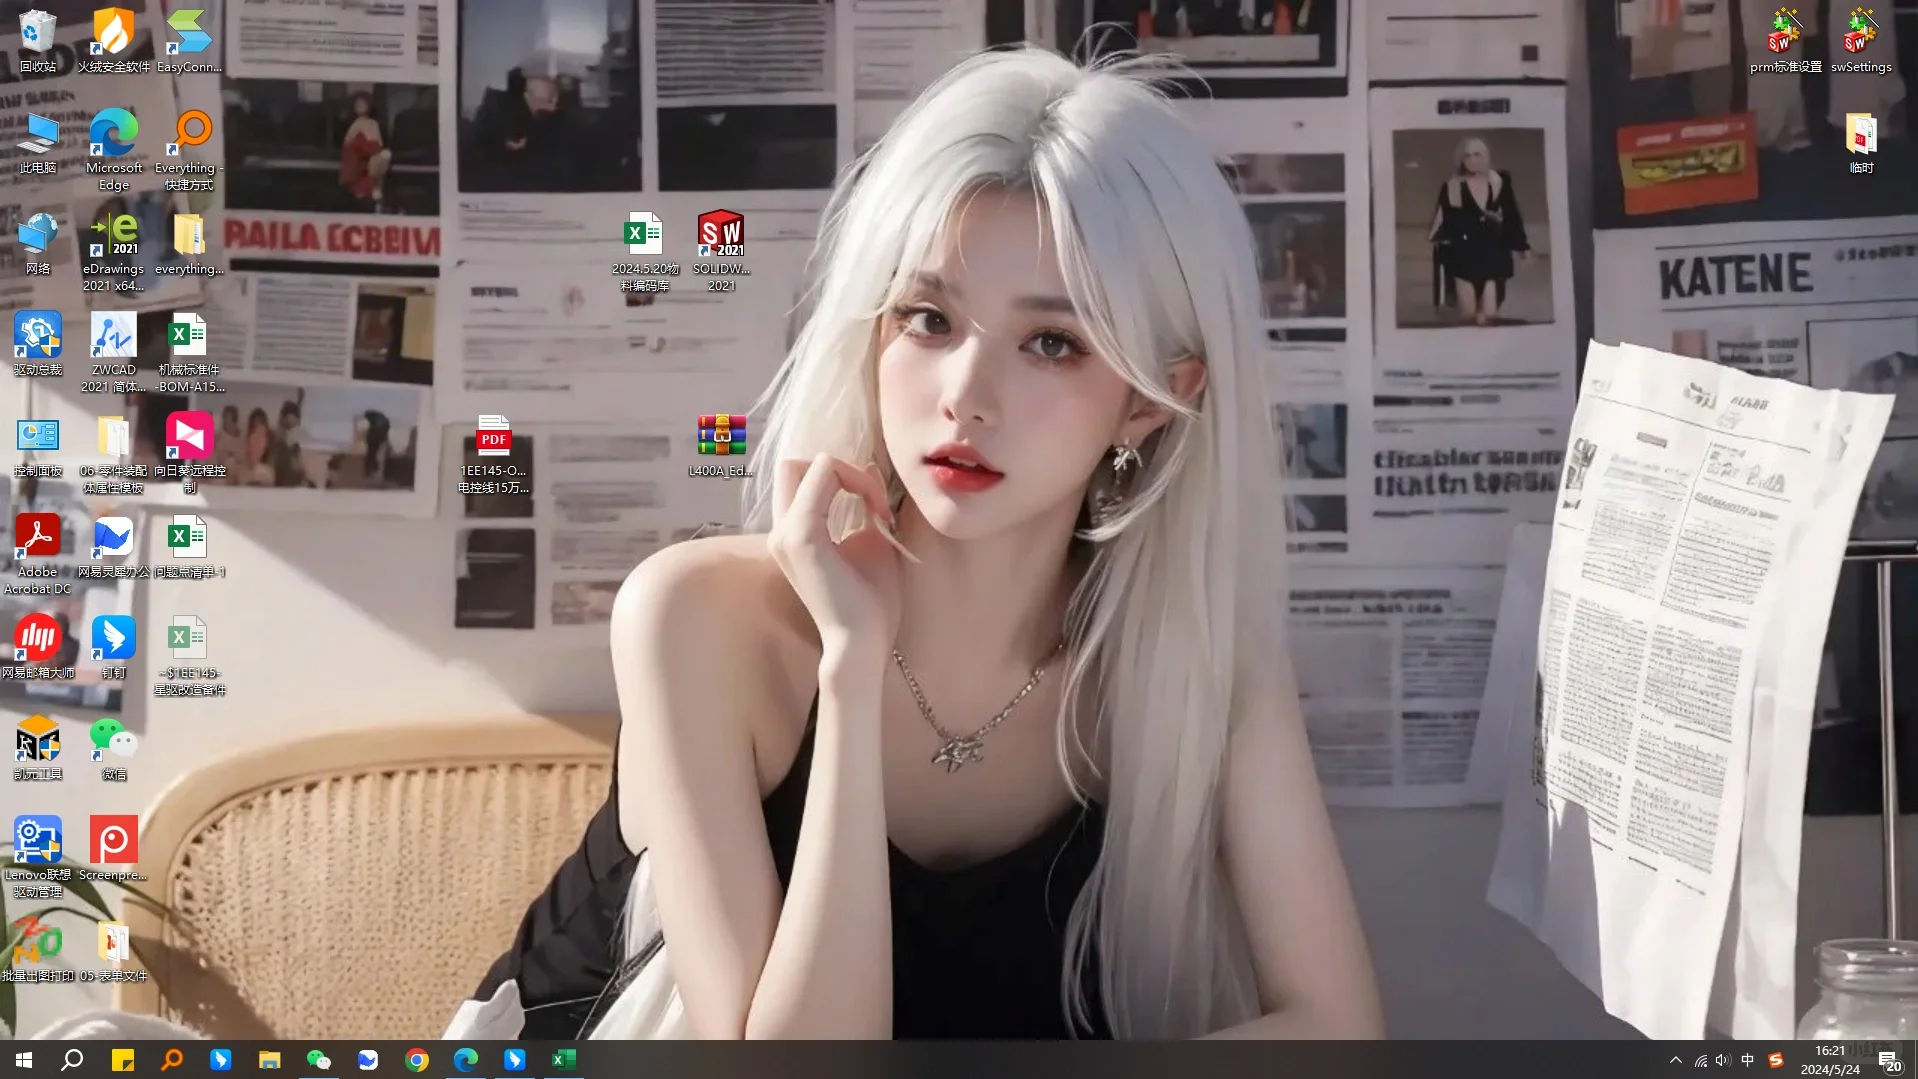Switch to Microsoft Edge in the taskbar
Screen dimensions: 1918x1079
click(465, 1060)
